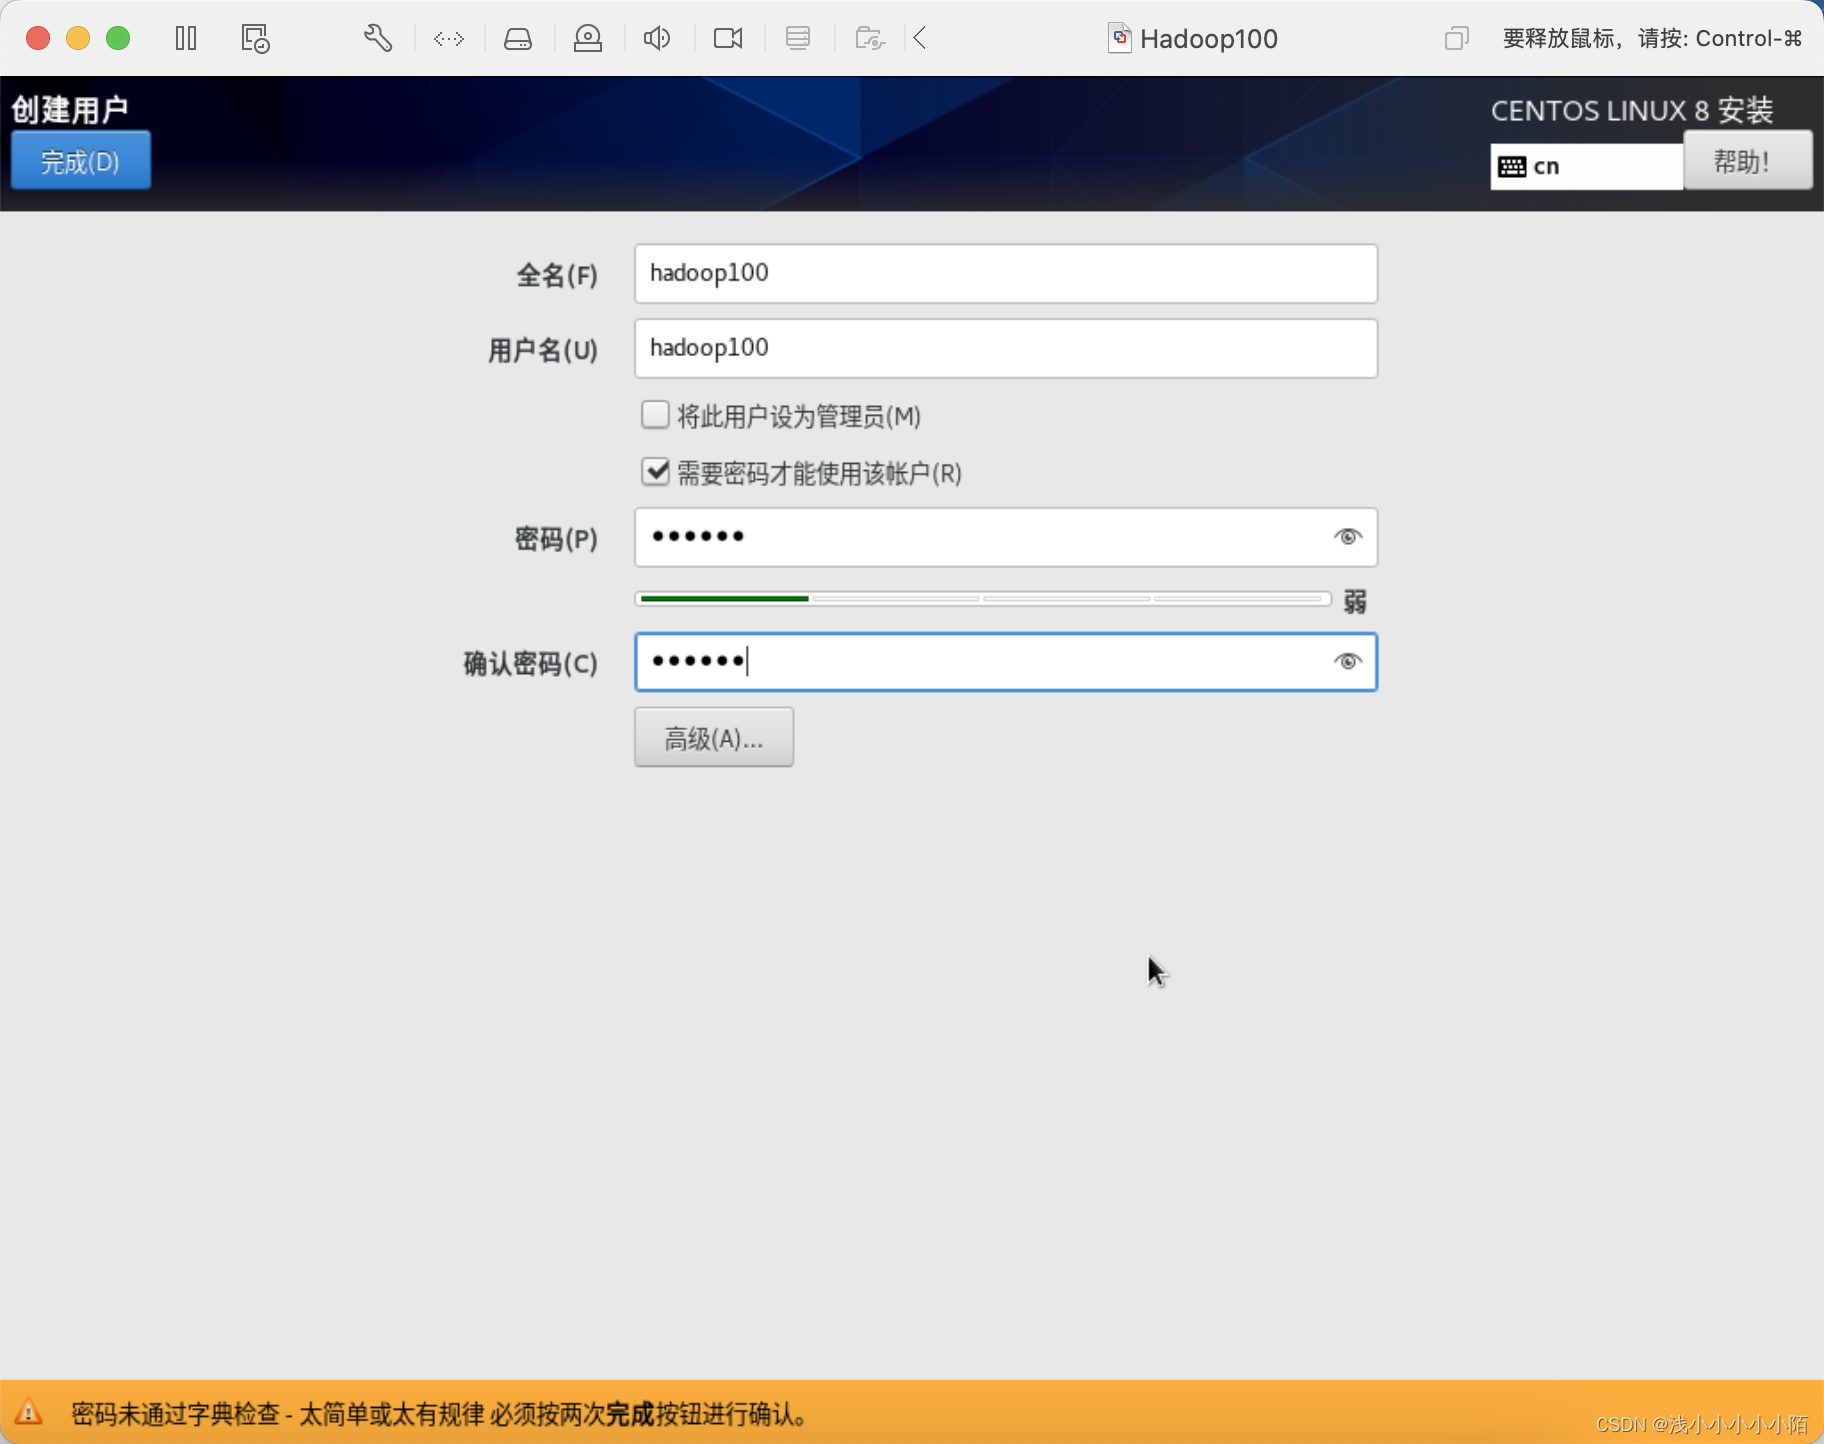
Task: Click the password strength bar
Action: pyautogui.click(x=983, y=599)
